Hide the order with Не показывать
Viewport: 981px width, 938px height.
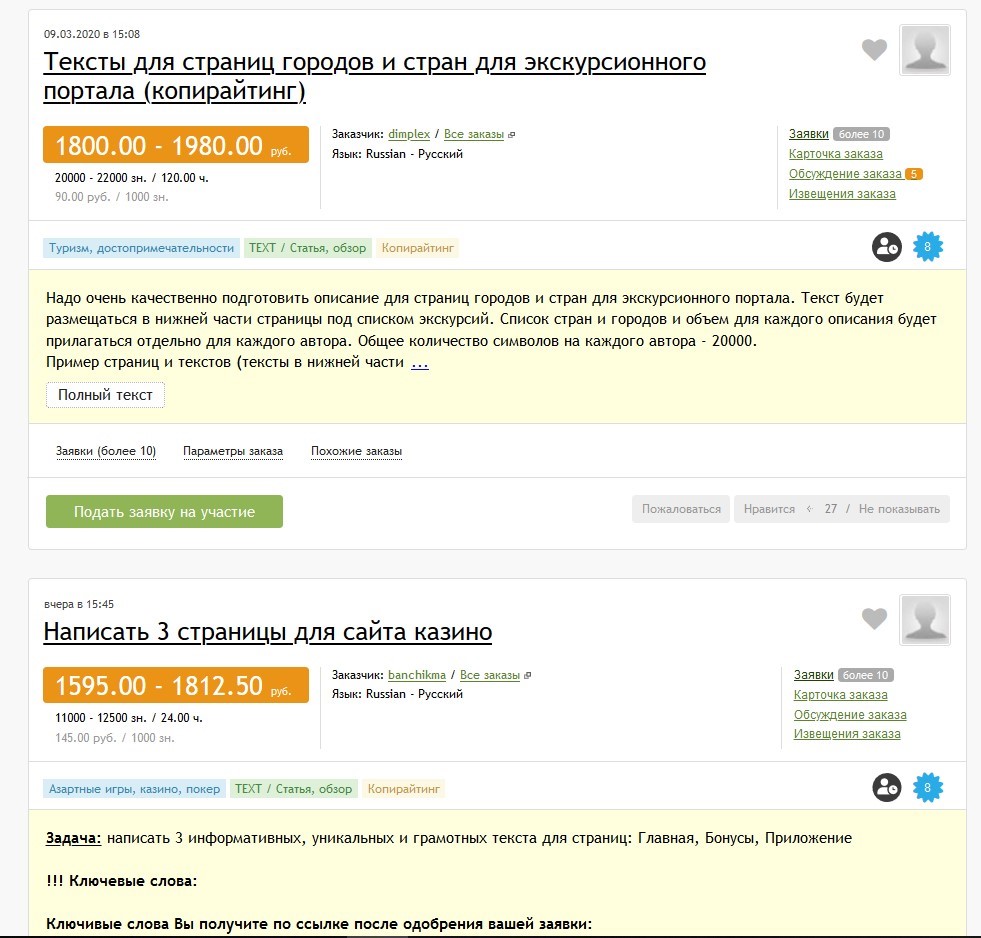click(899, 509)
